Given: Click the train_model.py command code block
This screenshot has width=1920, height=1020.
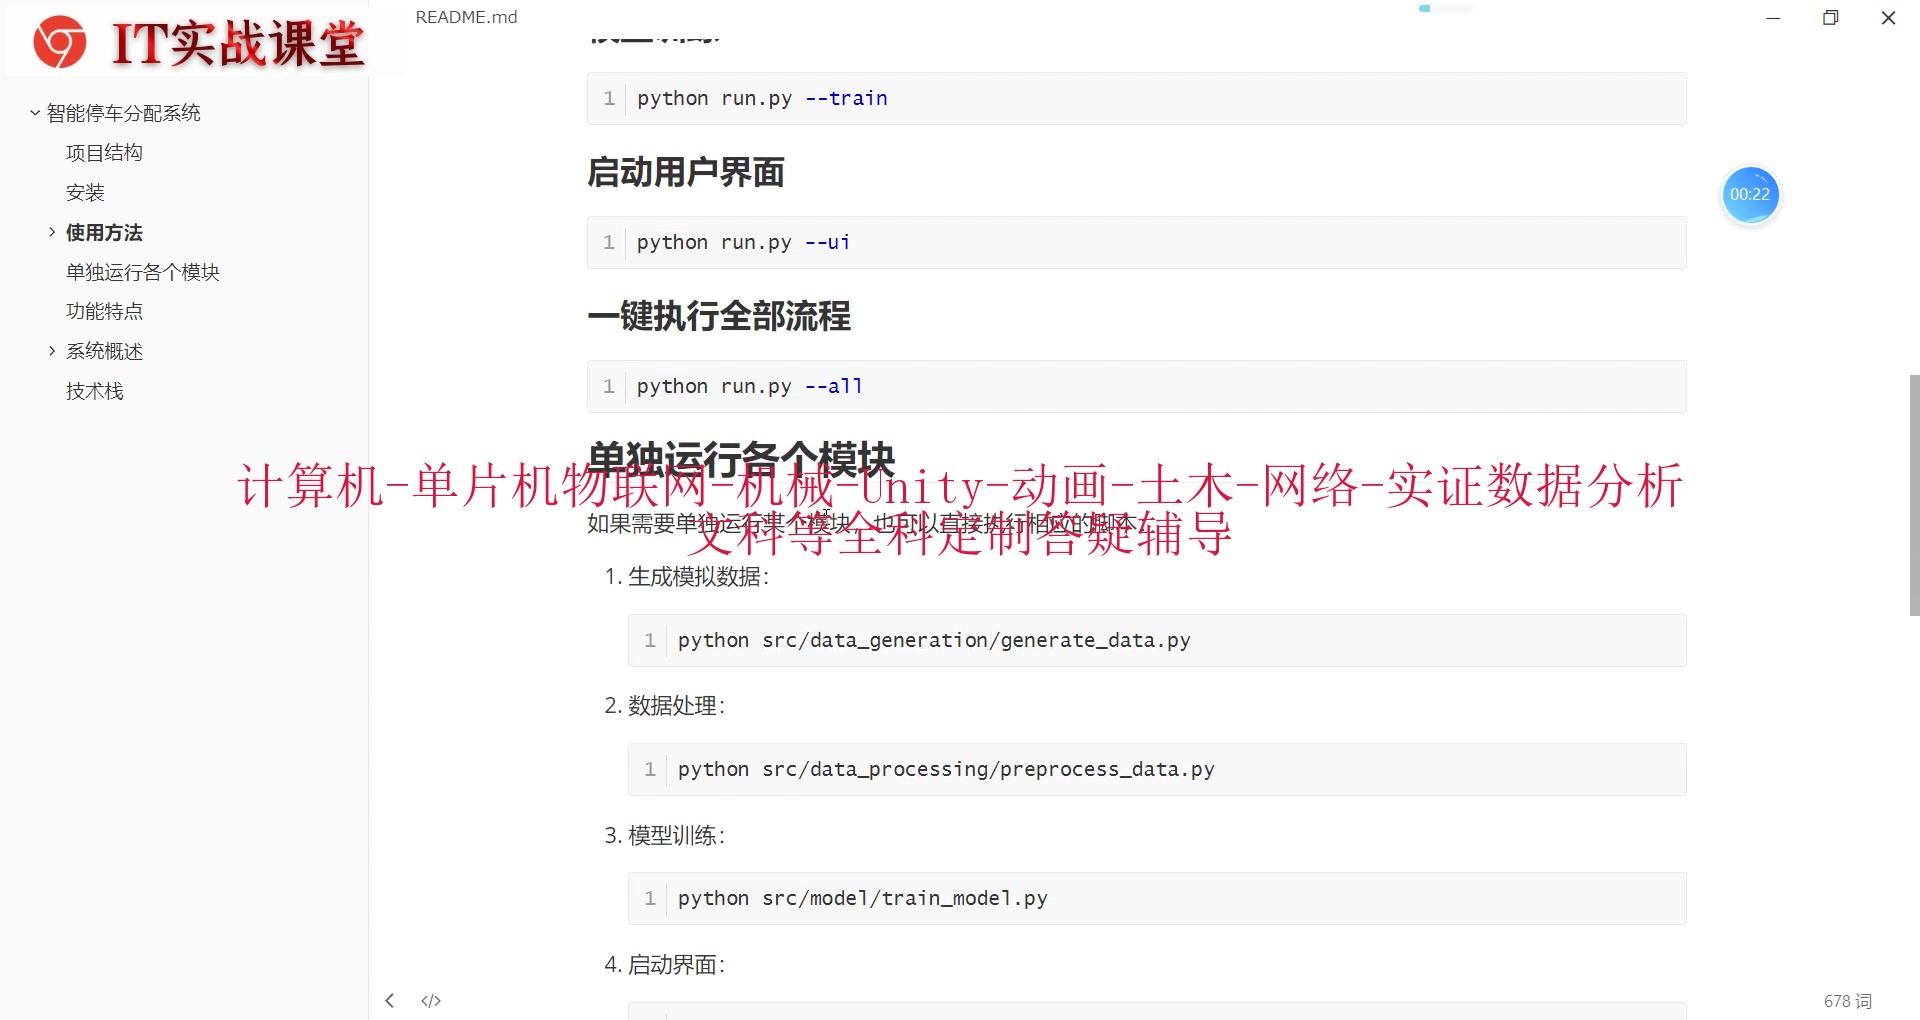Looking at the screenshot, I should pyautogui.click(x=1157, y=898).
